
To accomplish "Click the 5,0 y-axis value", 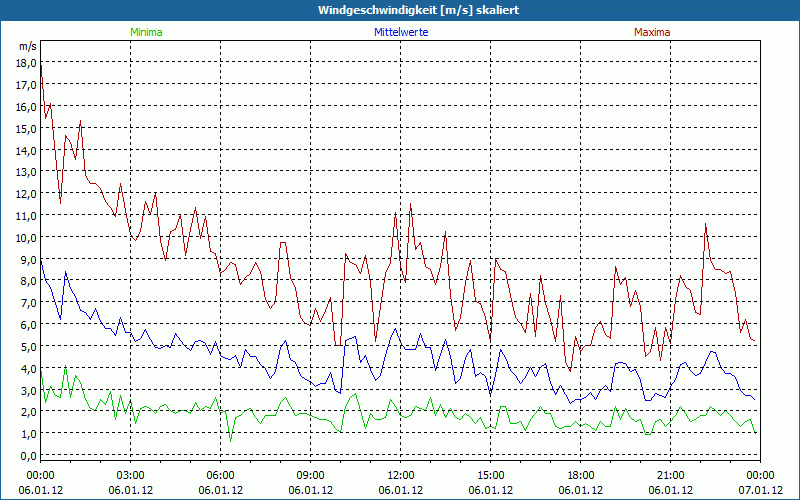I will pos(29,346).
